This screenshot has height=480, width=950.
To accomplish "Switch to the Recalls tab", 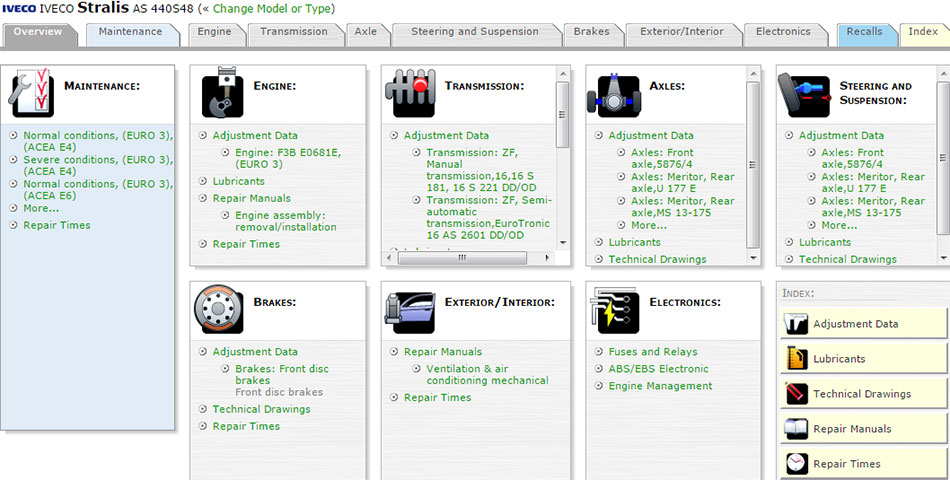I will (x=866, y=34).
